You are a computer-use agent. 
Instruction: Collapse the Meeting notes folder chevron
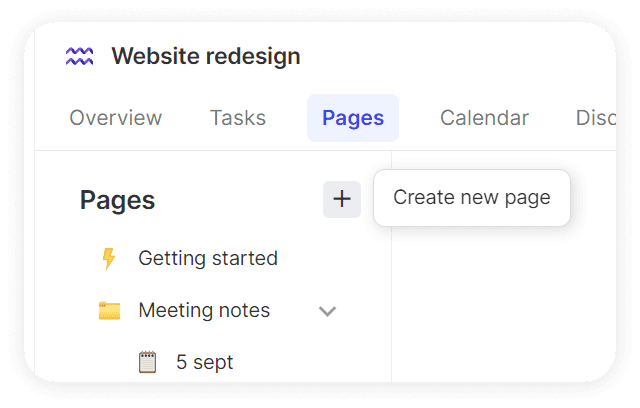point(327,311)
